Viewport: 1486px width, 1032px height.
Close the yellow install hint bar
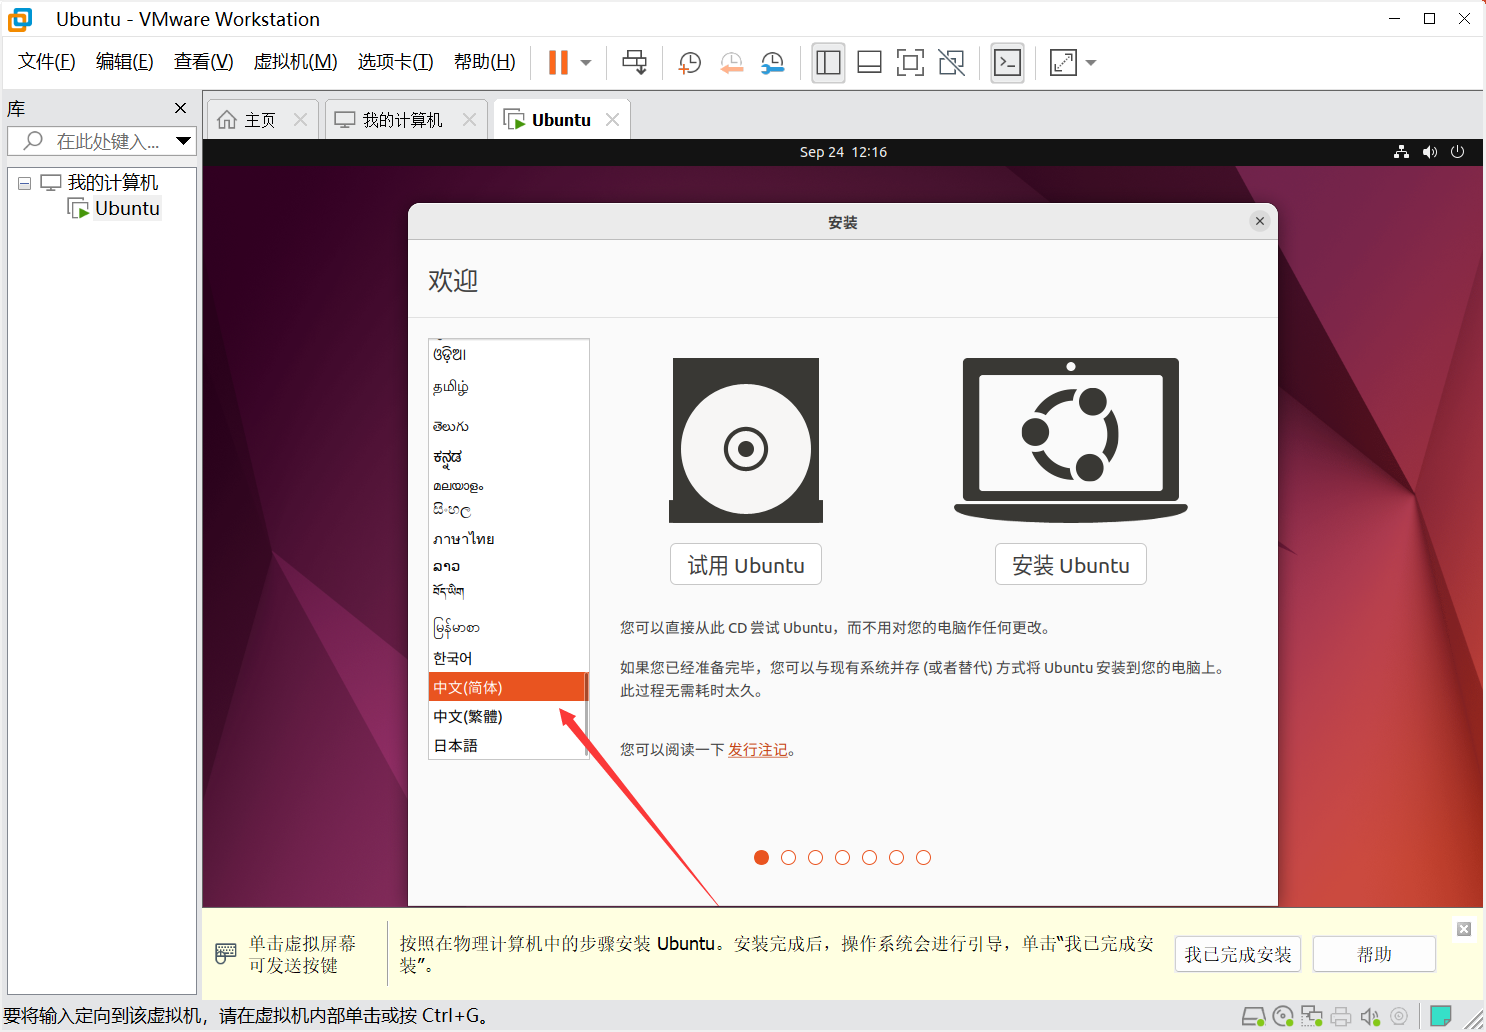point(1464,929)
